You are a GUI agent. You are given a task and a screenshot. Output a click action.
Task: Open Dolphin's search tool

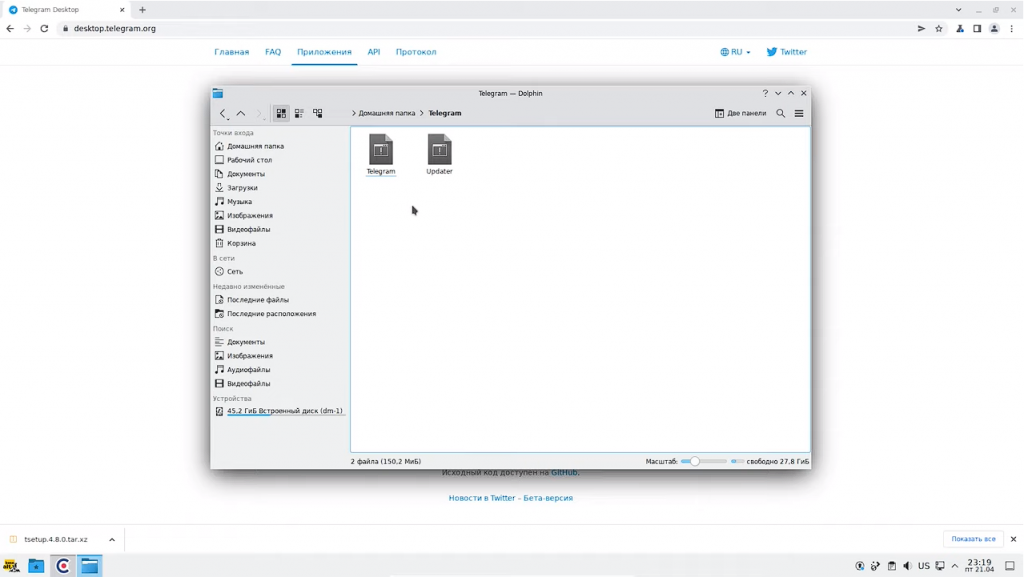[780, 114]
